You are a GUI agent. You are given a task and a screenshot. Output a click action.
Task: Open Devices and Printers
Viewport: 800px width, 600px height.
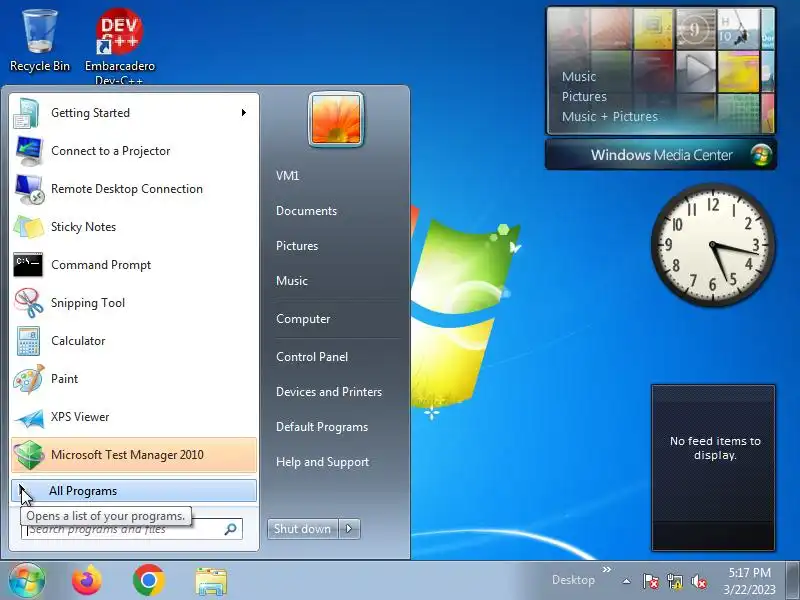tap(329, 392)
